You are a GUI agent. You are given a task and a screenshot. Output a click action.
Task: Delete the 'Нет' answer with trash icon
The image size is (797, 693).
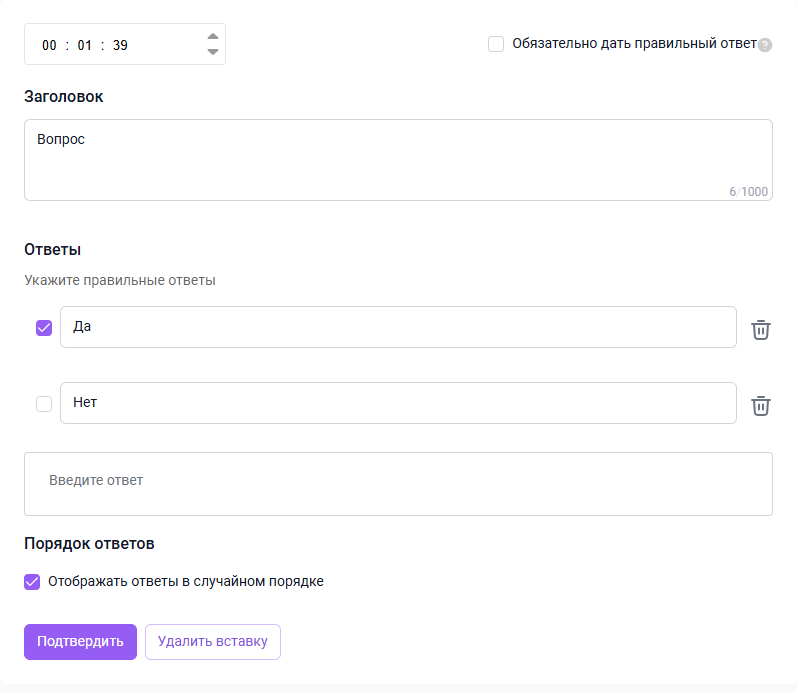pos(761,405)
